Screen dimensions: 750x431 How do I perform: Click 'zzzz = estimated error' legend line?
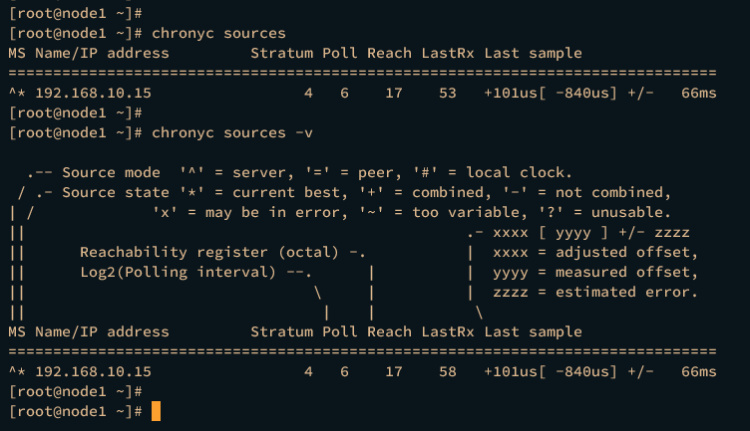click(x=594, y=292)
